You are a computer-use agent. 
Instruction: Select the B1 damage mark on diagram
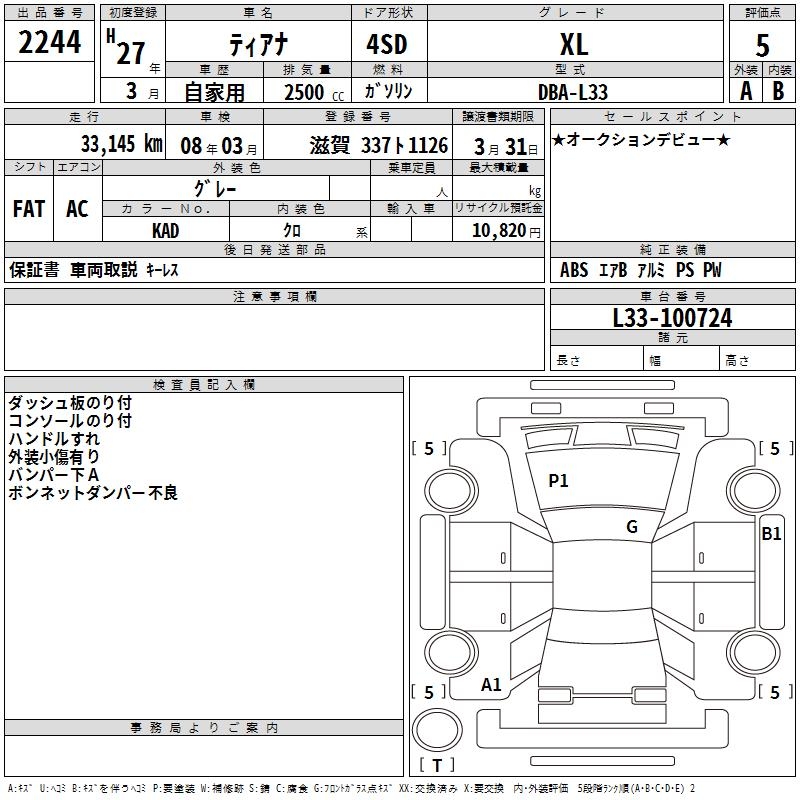coord(771,534)
